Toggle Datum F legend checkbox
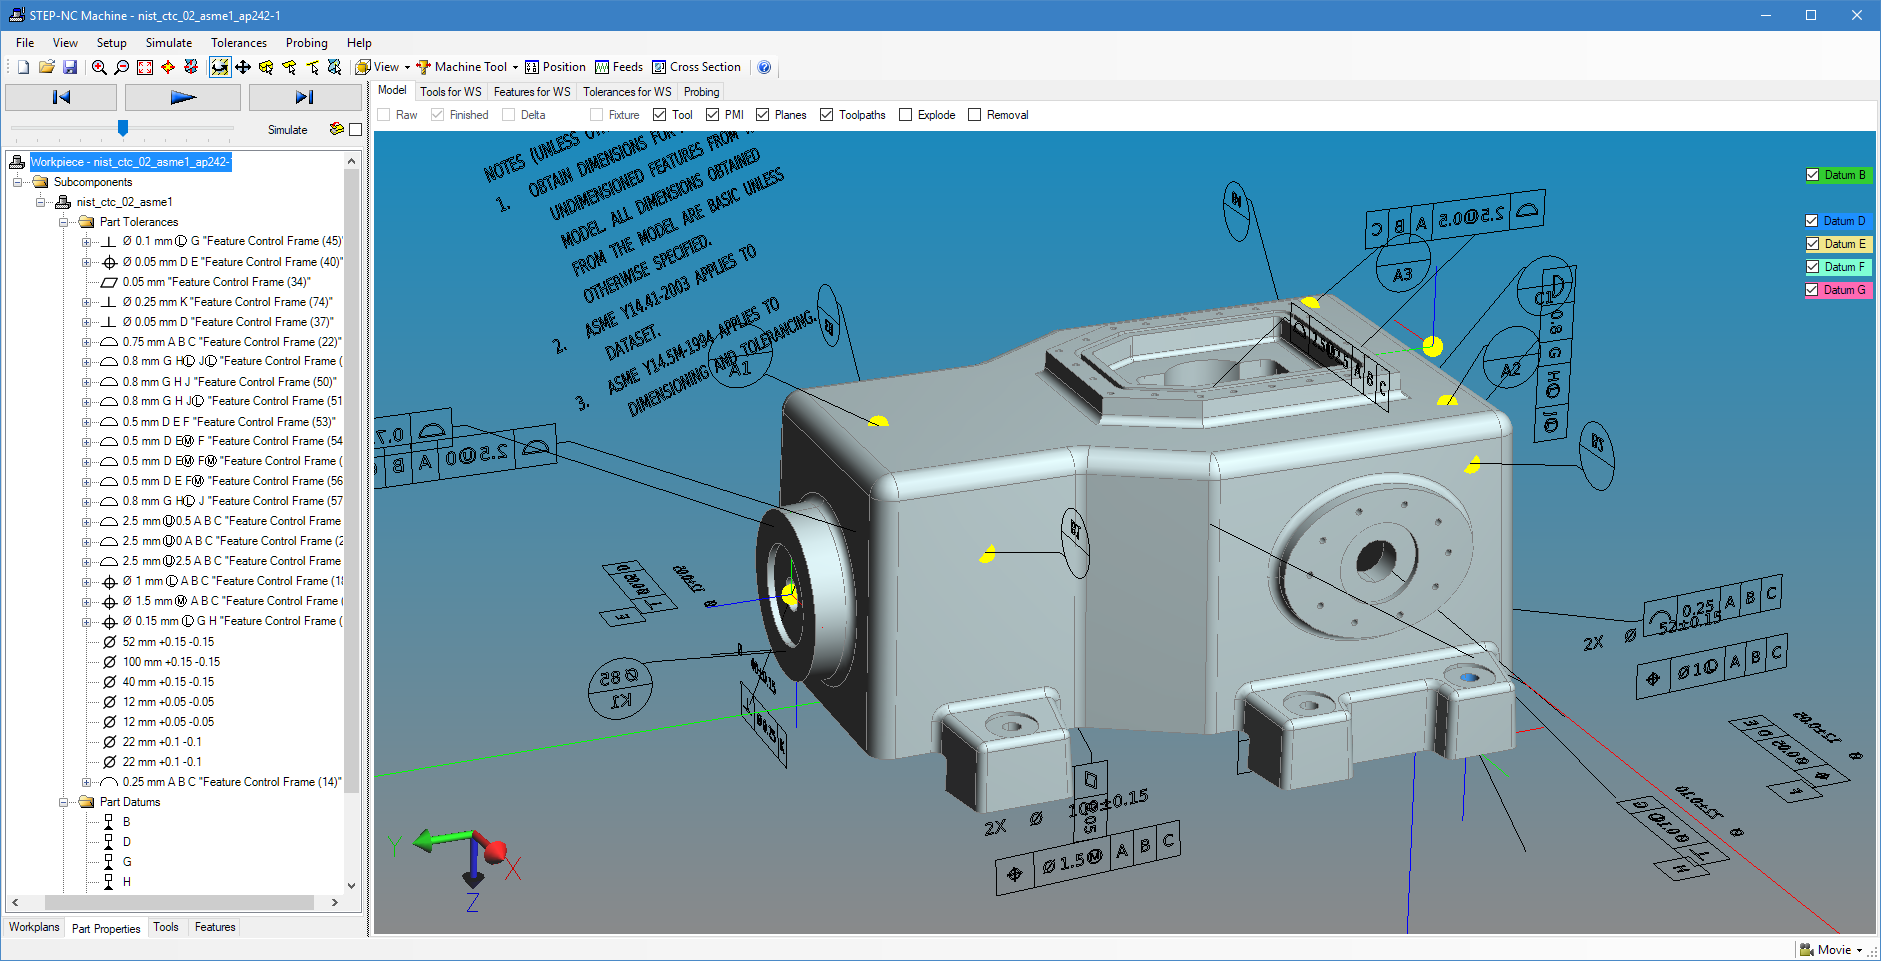This screenshot has width=1881, height=961. [1812, 267]
